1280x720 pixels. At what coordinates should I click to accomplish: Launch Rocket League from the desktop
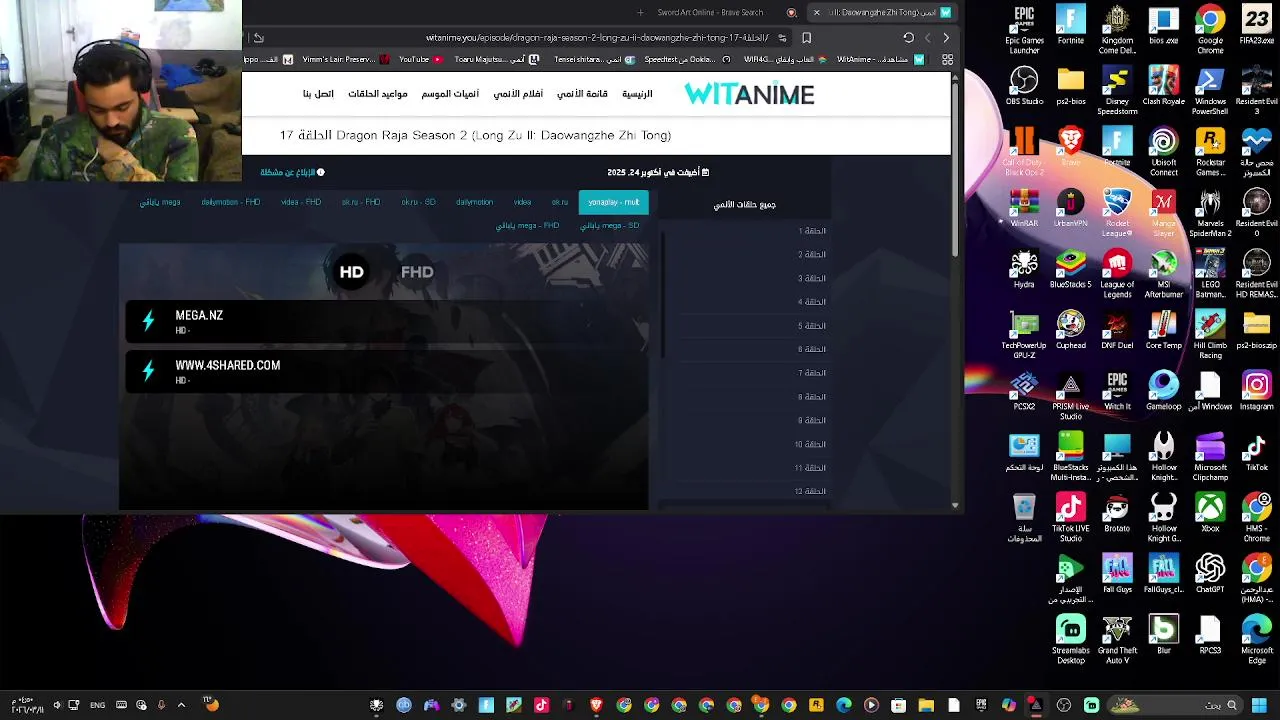[x=1117, y=213]
